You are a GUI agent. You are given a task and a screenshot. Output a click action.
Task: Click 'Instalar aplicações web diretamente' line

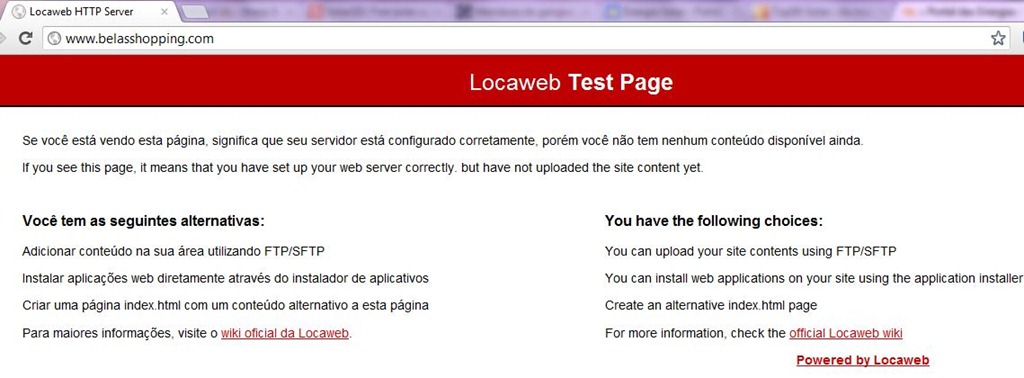(x=225, y=278)
